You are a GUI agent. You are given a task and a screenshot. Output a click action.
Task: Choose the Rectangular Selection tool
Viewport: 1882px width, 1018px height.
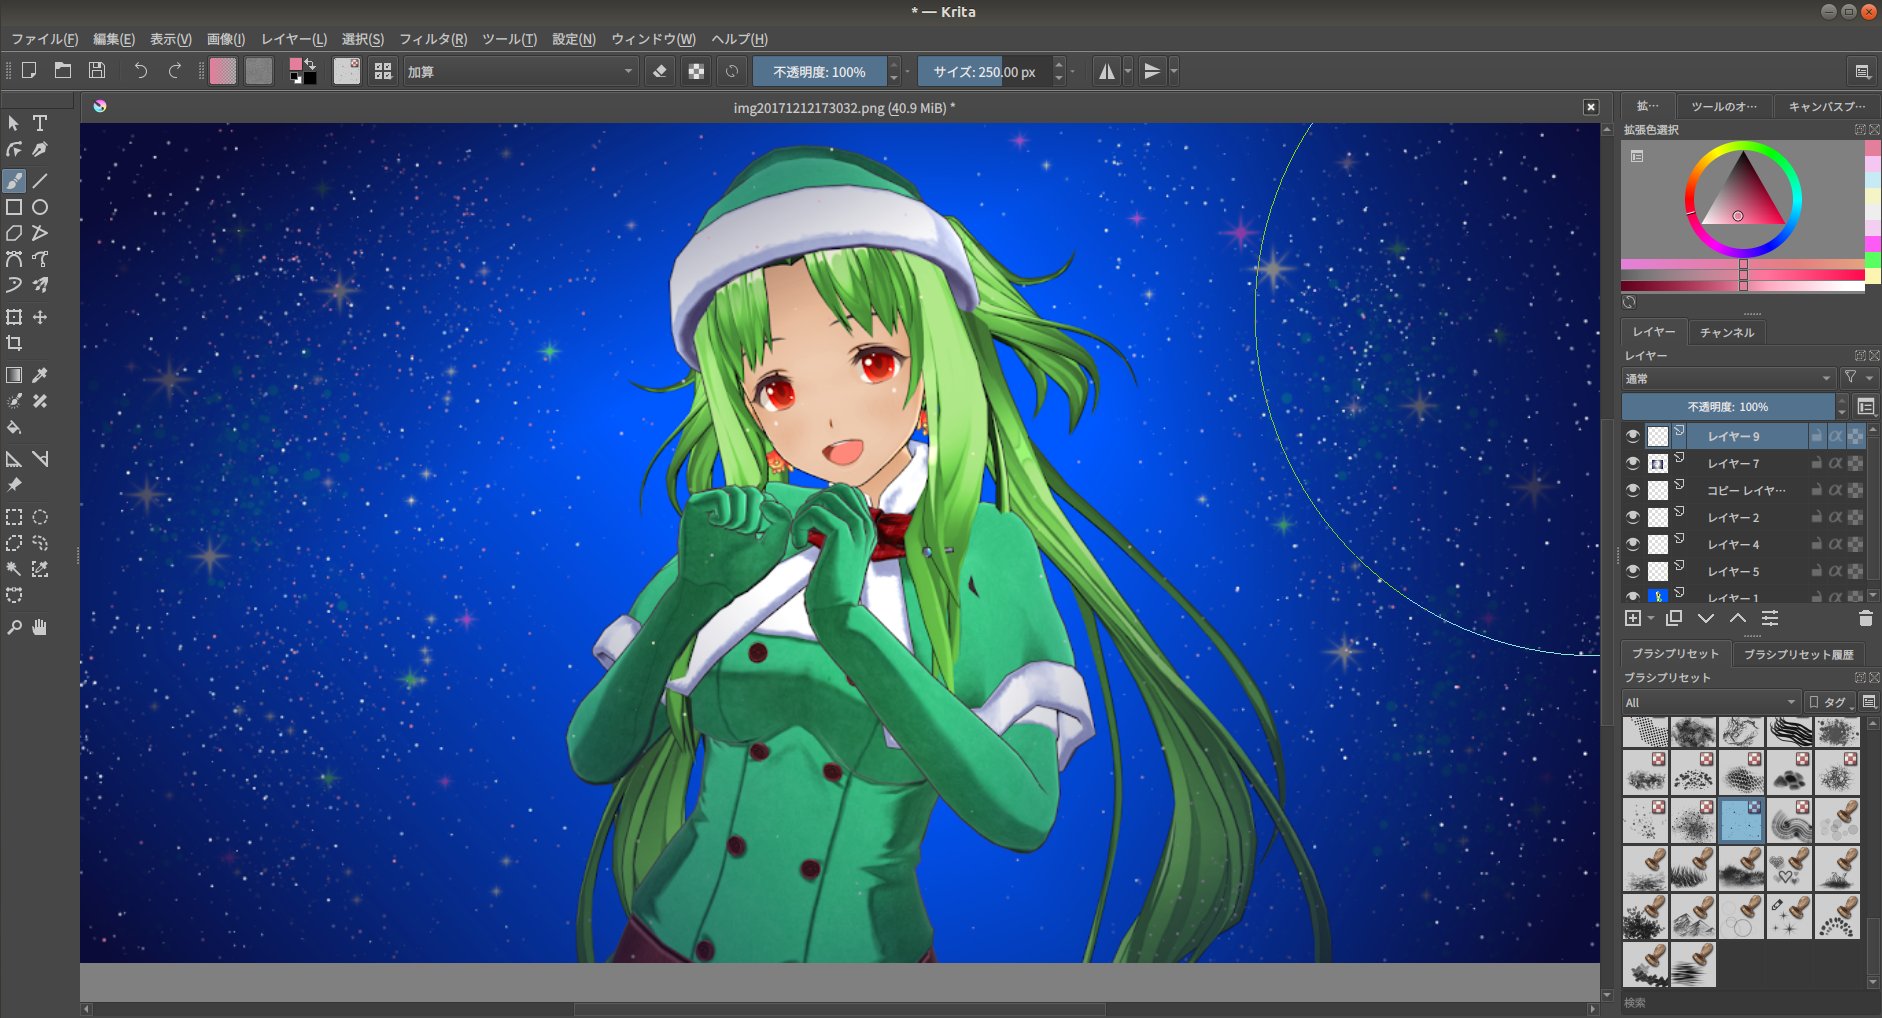(x=14, y=517)
